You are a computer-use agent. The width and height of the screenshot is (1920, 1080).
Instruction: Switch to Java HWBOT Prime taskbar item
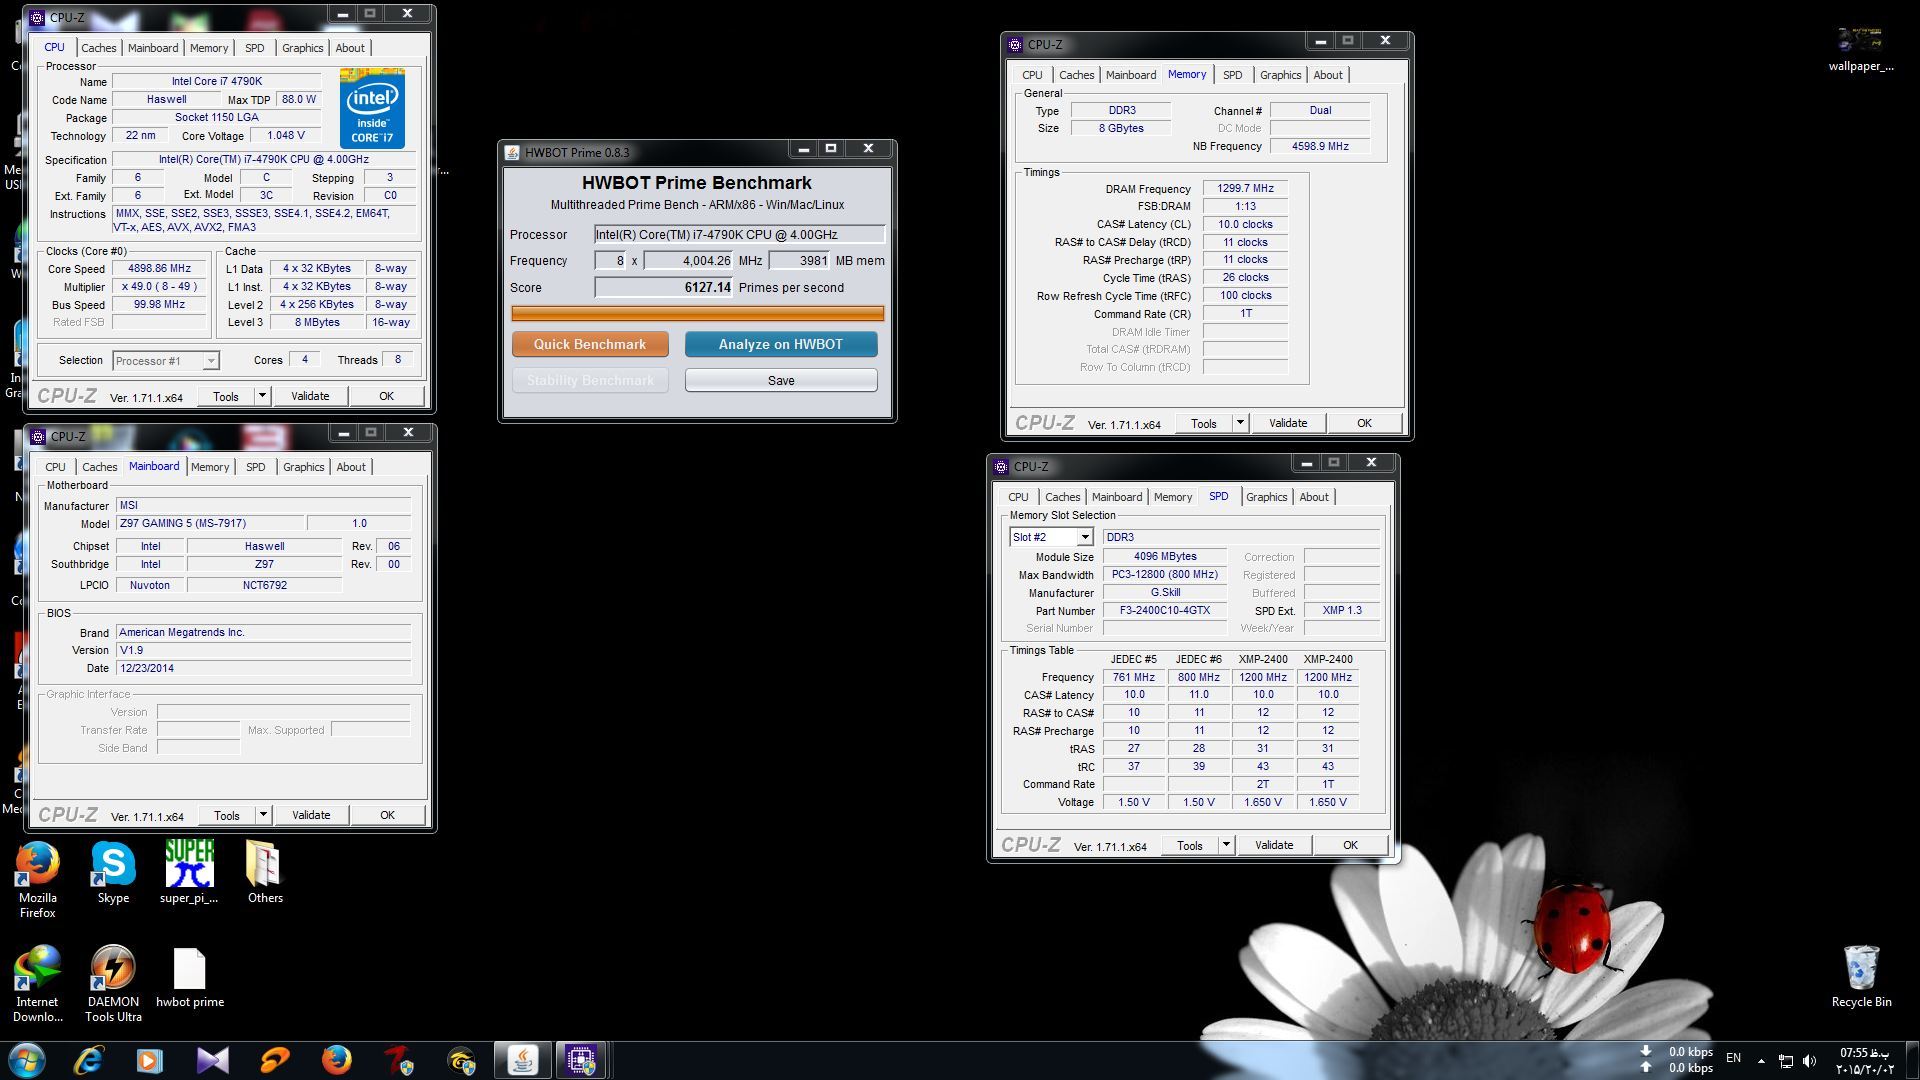click(x=522, y=1060)
